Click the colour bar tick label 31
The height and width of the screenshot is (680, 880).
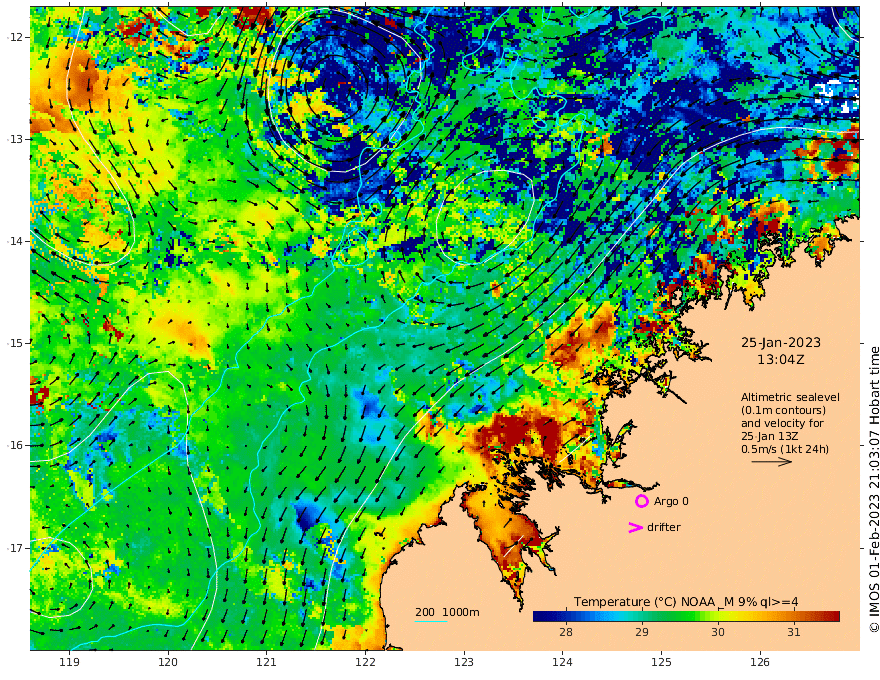click(794, 632)
